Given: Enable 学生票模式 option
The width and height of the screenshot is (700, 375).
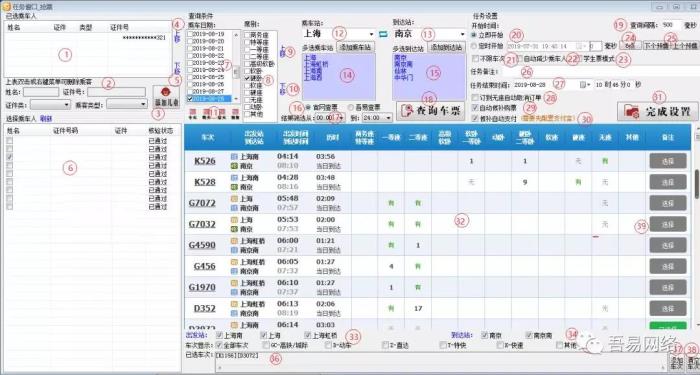Looking at the screenshot, I should (x=579, y=58).
